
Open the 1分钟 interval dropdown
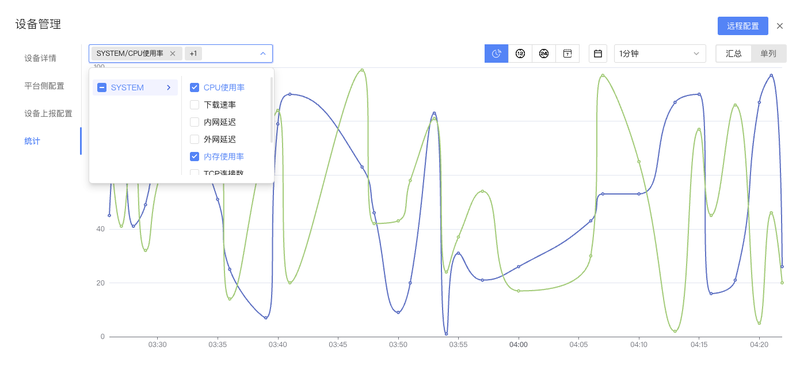coord(660,54)
